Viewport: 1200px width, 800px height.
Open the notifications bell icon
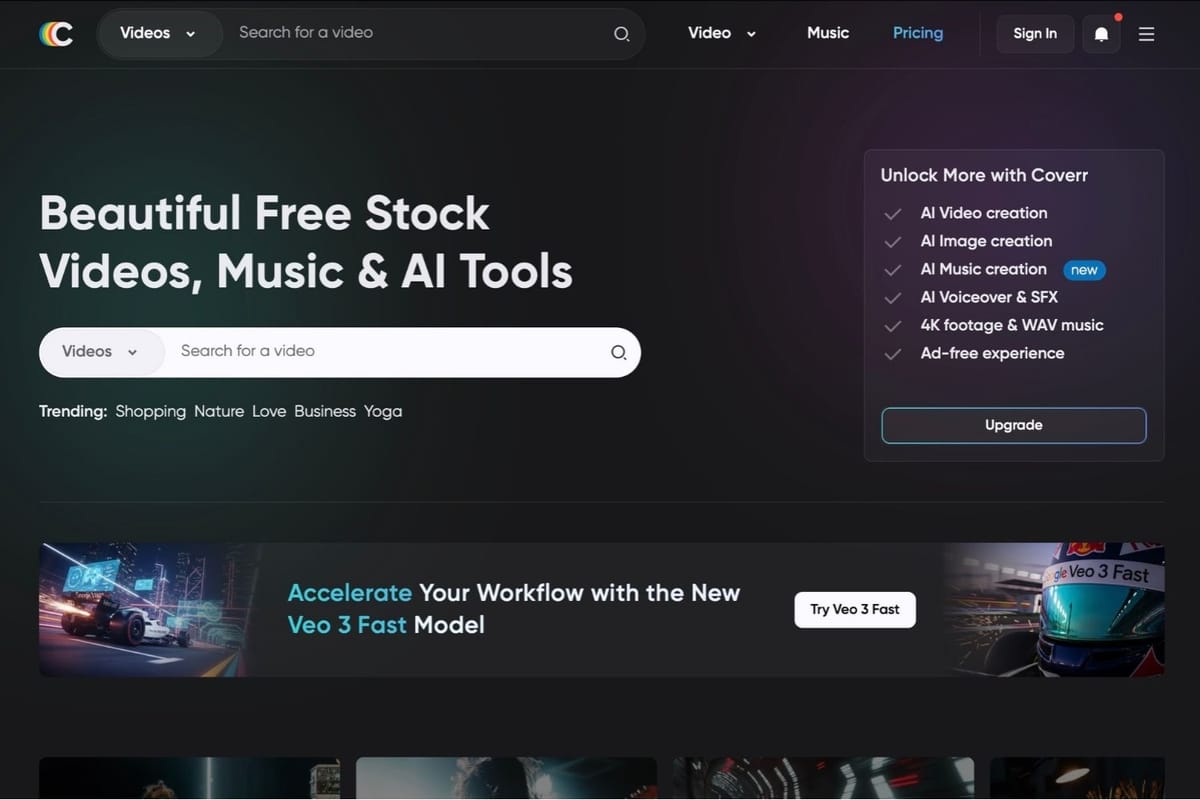1101,34
